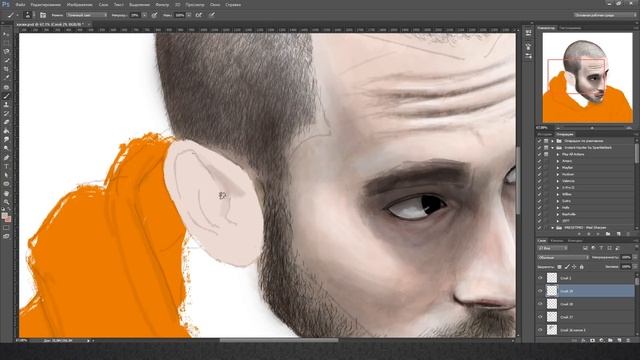Toggle the Brush panel from options bar
This screenshot has height=360, width=640.
tap(43, 15)
